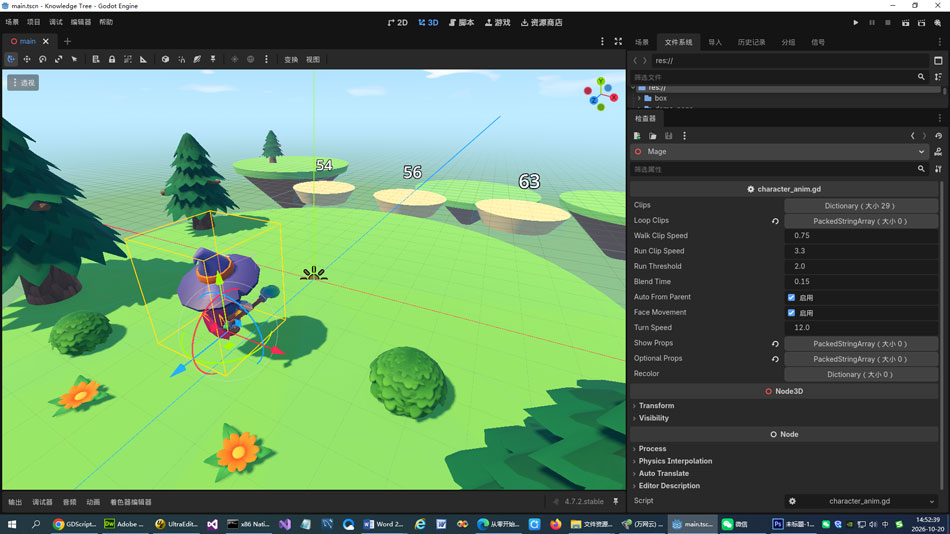Open Clips Dictionary (大小 29)

[860, 205]
